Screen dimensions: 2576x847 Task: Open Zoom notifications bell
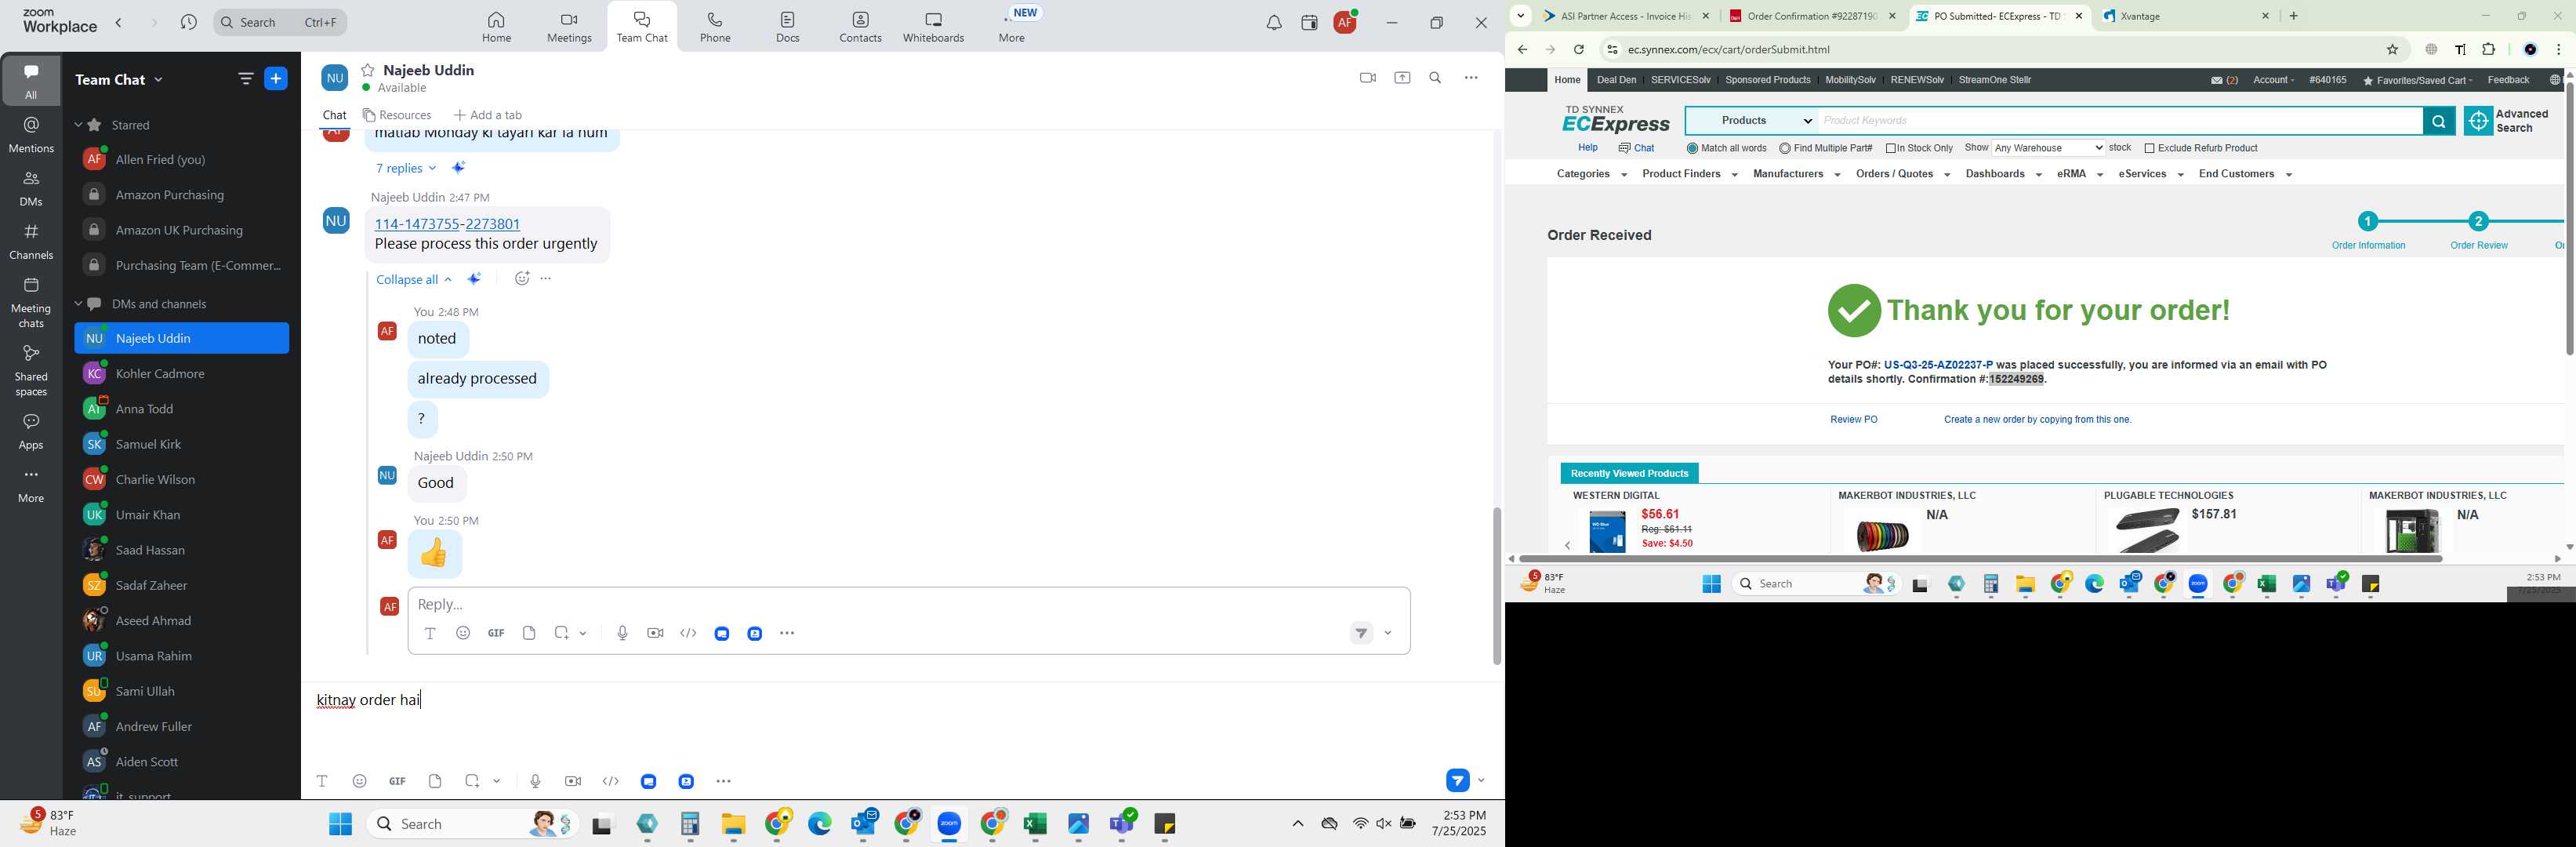pyautogui.click(x=1273, y=23)
